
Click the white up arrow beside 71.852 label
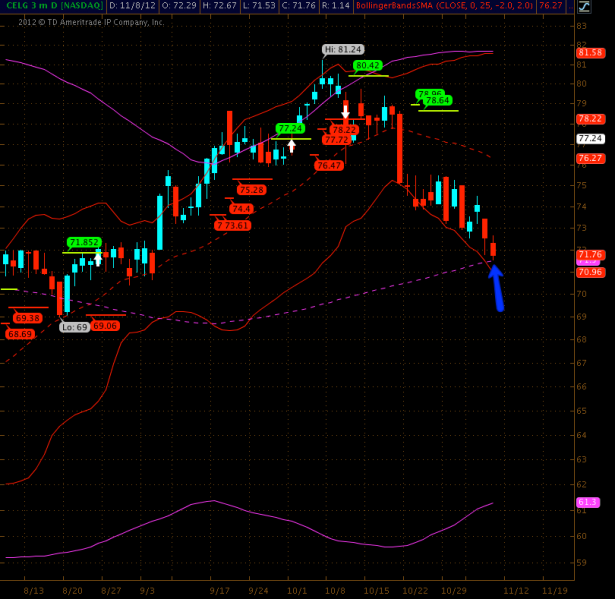click(98, 258)
